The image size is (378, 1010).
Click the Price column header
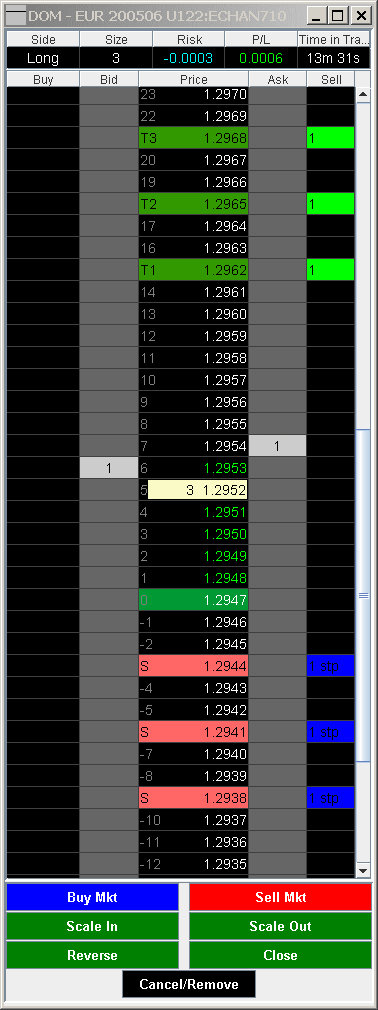click(194, 79)
